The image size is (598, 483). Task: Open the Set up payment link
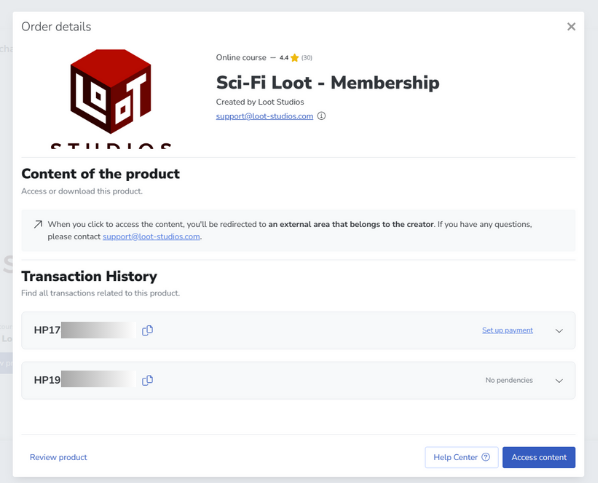(x=507, y=330)
